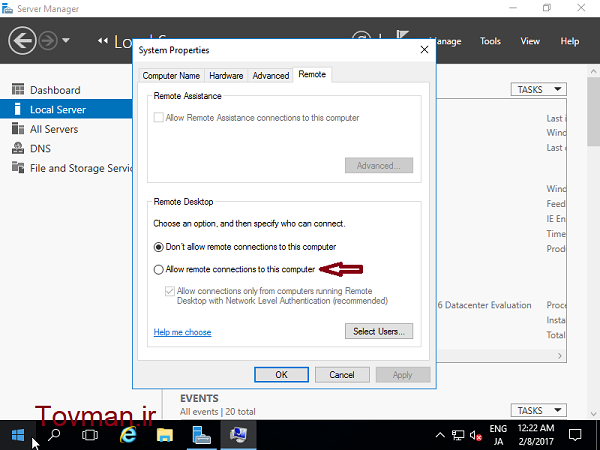Viewport: 600px width, 450px height.
Task: Select the Remote tab
Action: coord(312,74)
